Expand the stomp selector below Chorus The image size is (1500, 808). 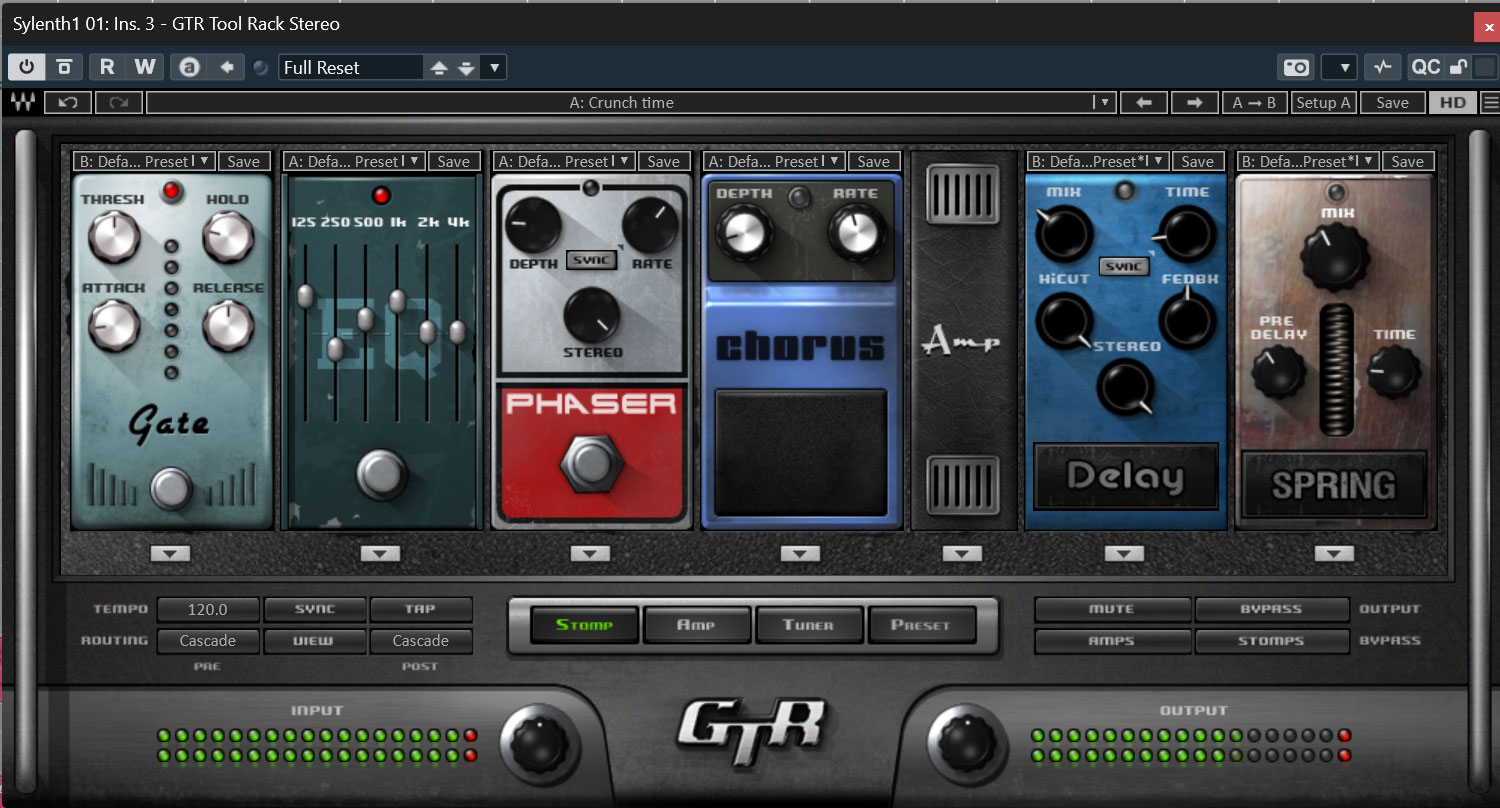[799, 553]
